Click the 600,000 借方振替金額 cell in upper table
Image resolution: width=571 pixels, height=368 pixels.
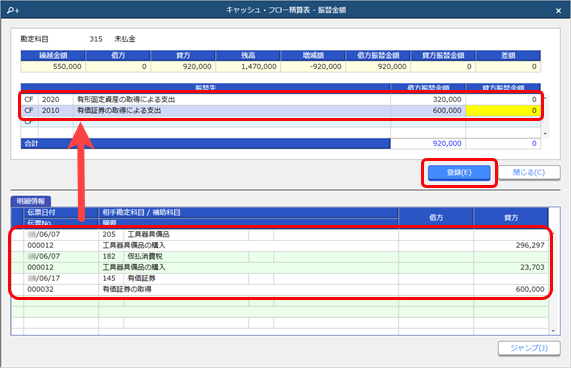pos(428,110)
